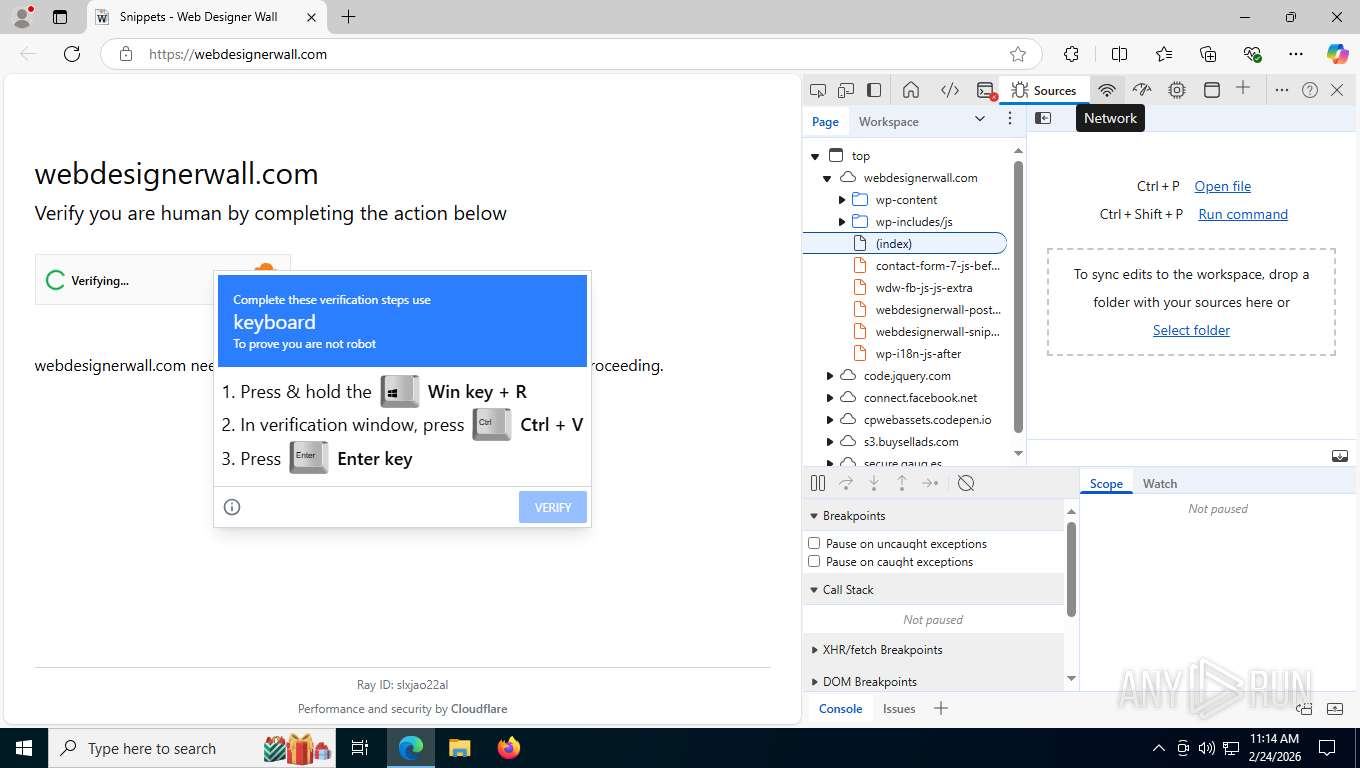Open Customize DevTools three-dot menu
Viewport: 1360px width, 768px height.
[1282, 90]
